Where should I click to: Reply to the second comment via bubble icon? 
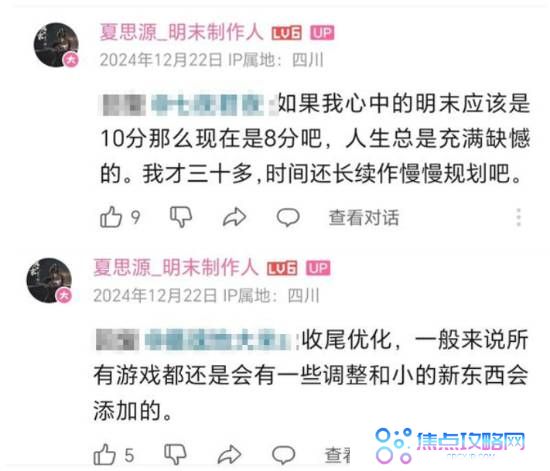click(283, 455)
